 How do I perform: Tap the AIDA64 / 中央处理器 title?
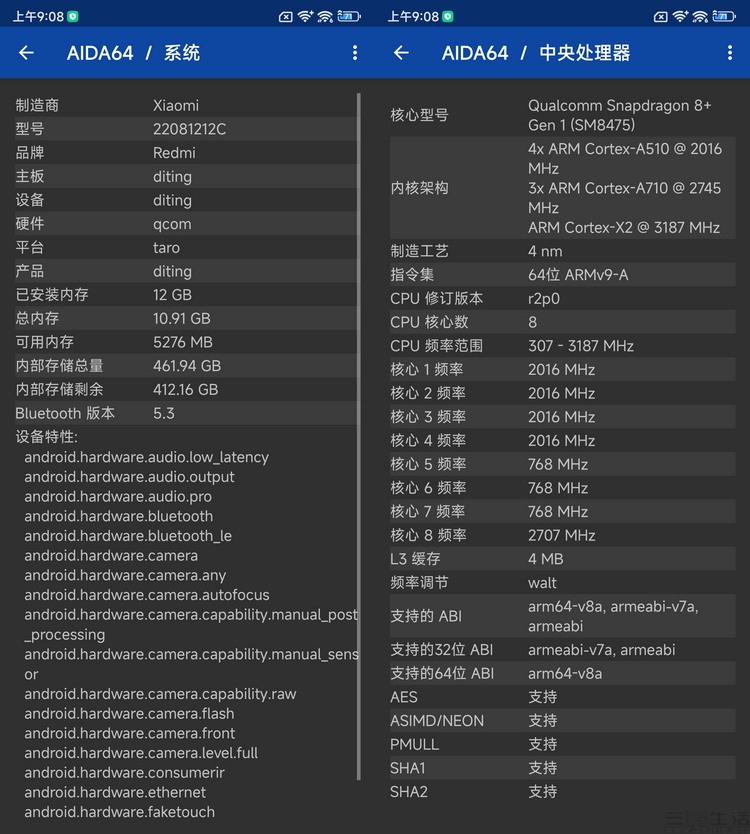pyautogui.click(x=536, y=53)
